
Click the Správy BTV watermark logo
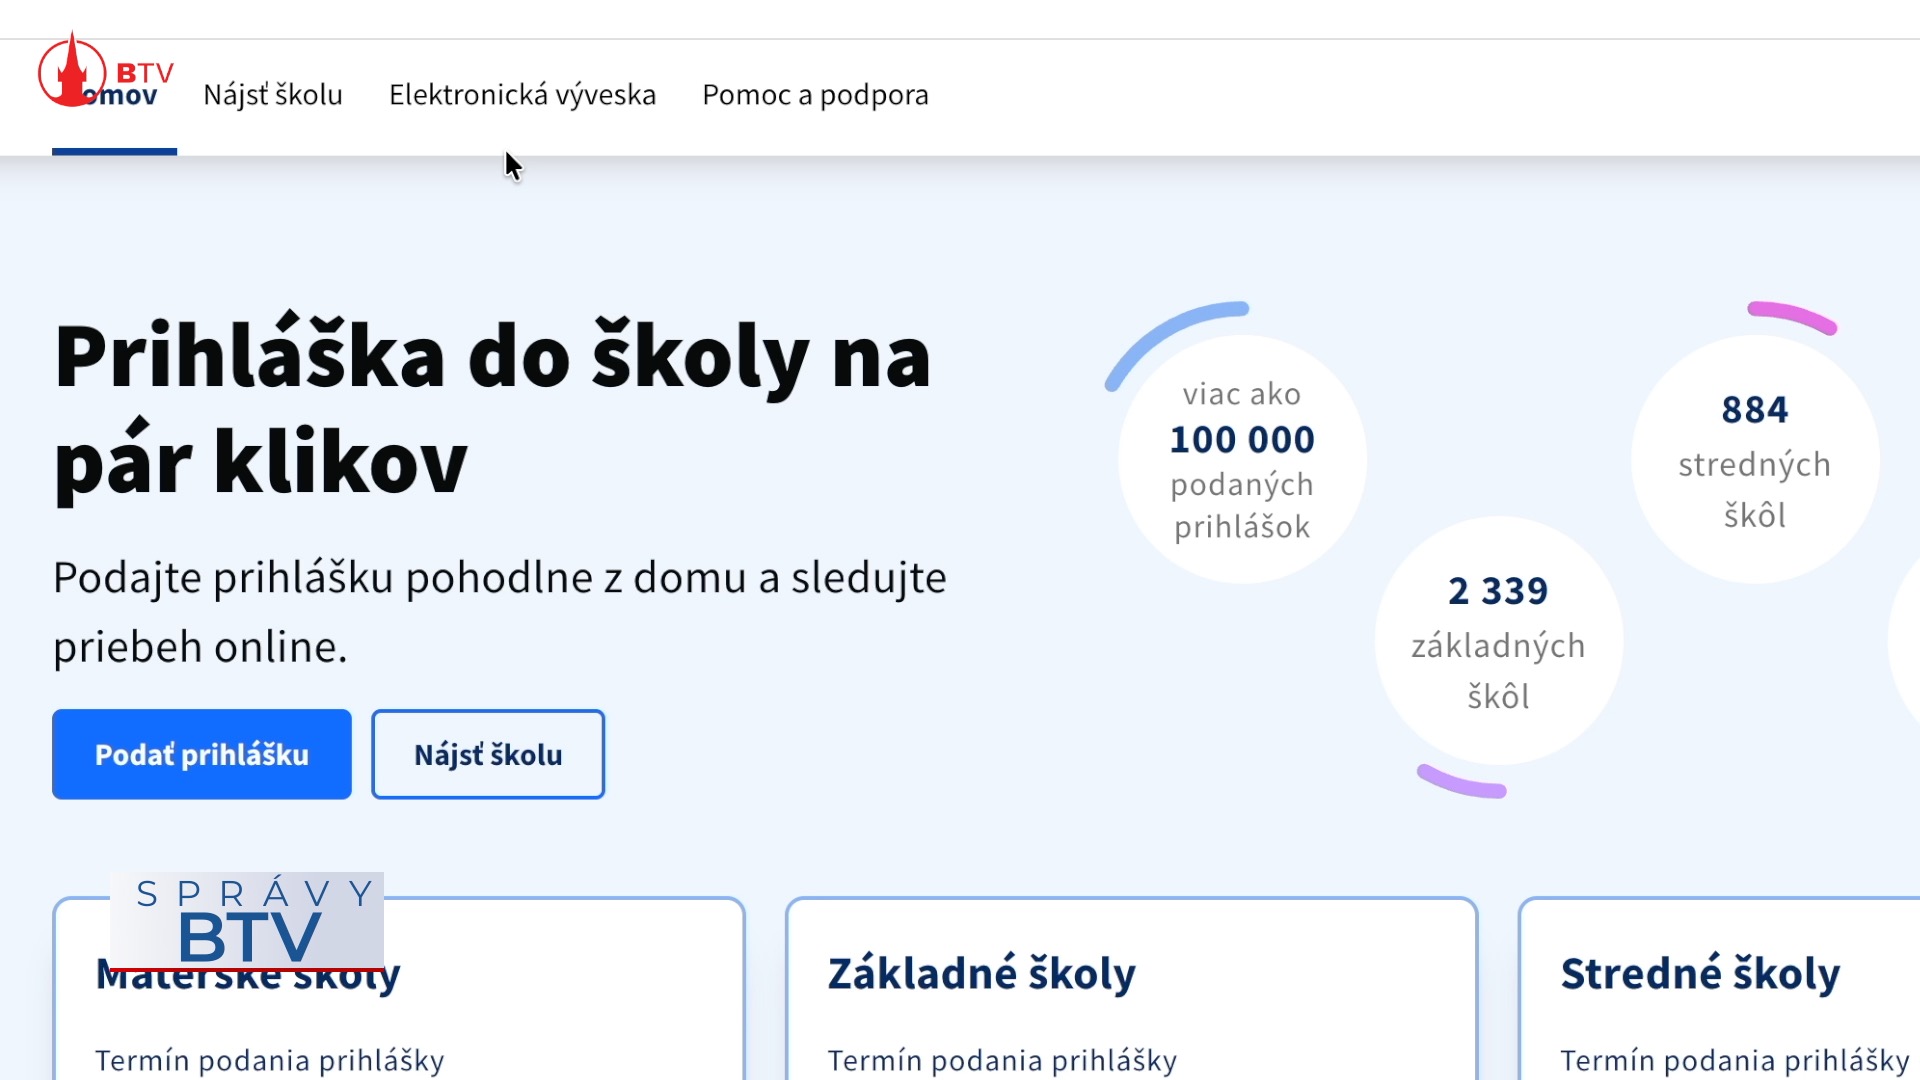click(247, 922)
